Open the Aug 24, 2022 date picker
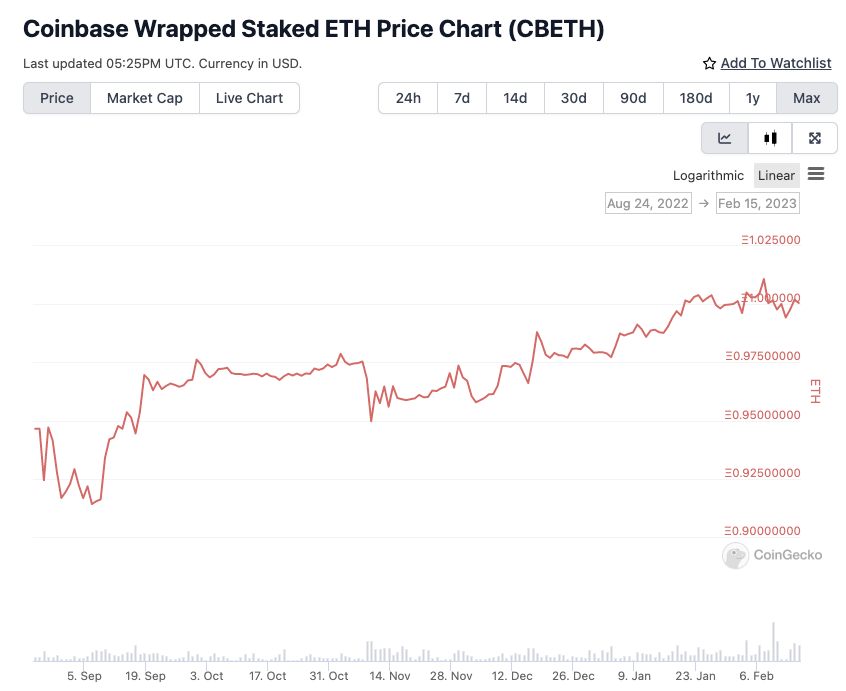This screenshot has height=691, width=846. click(x=648, y=202)
